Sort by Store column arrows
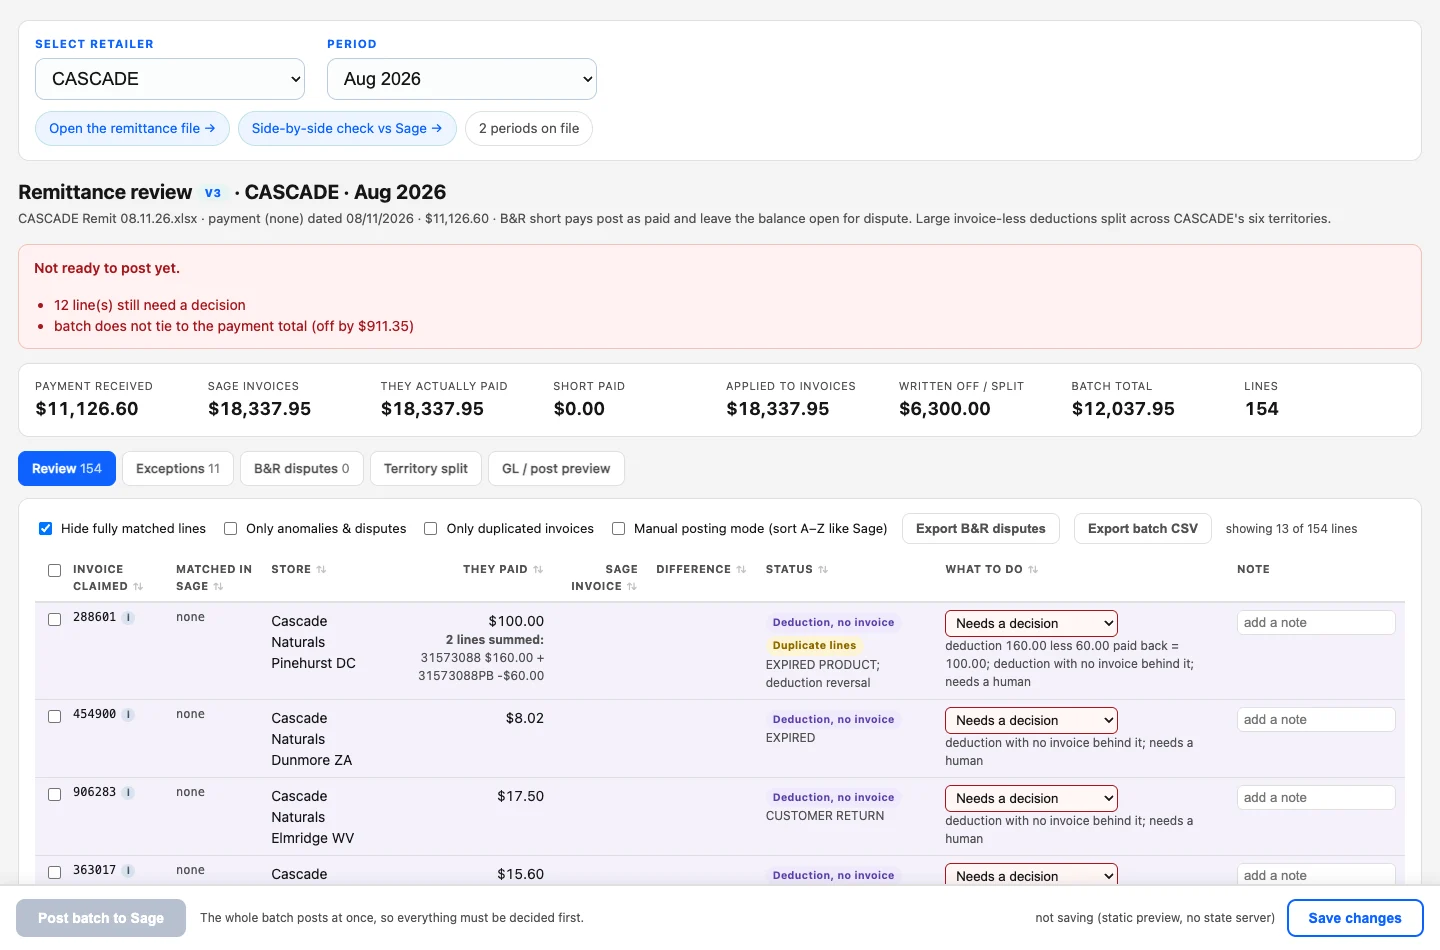1440x950 pixels. pyautogui.click(x=321, y=570)
